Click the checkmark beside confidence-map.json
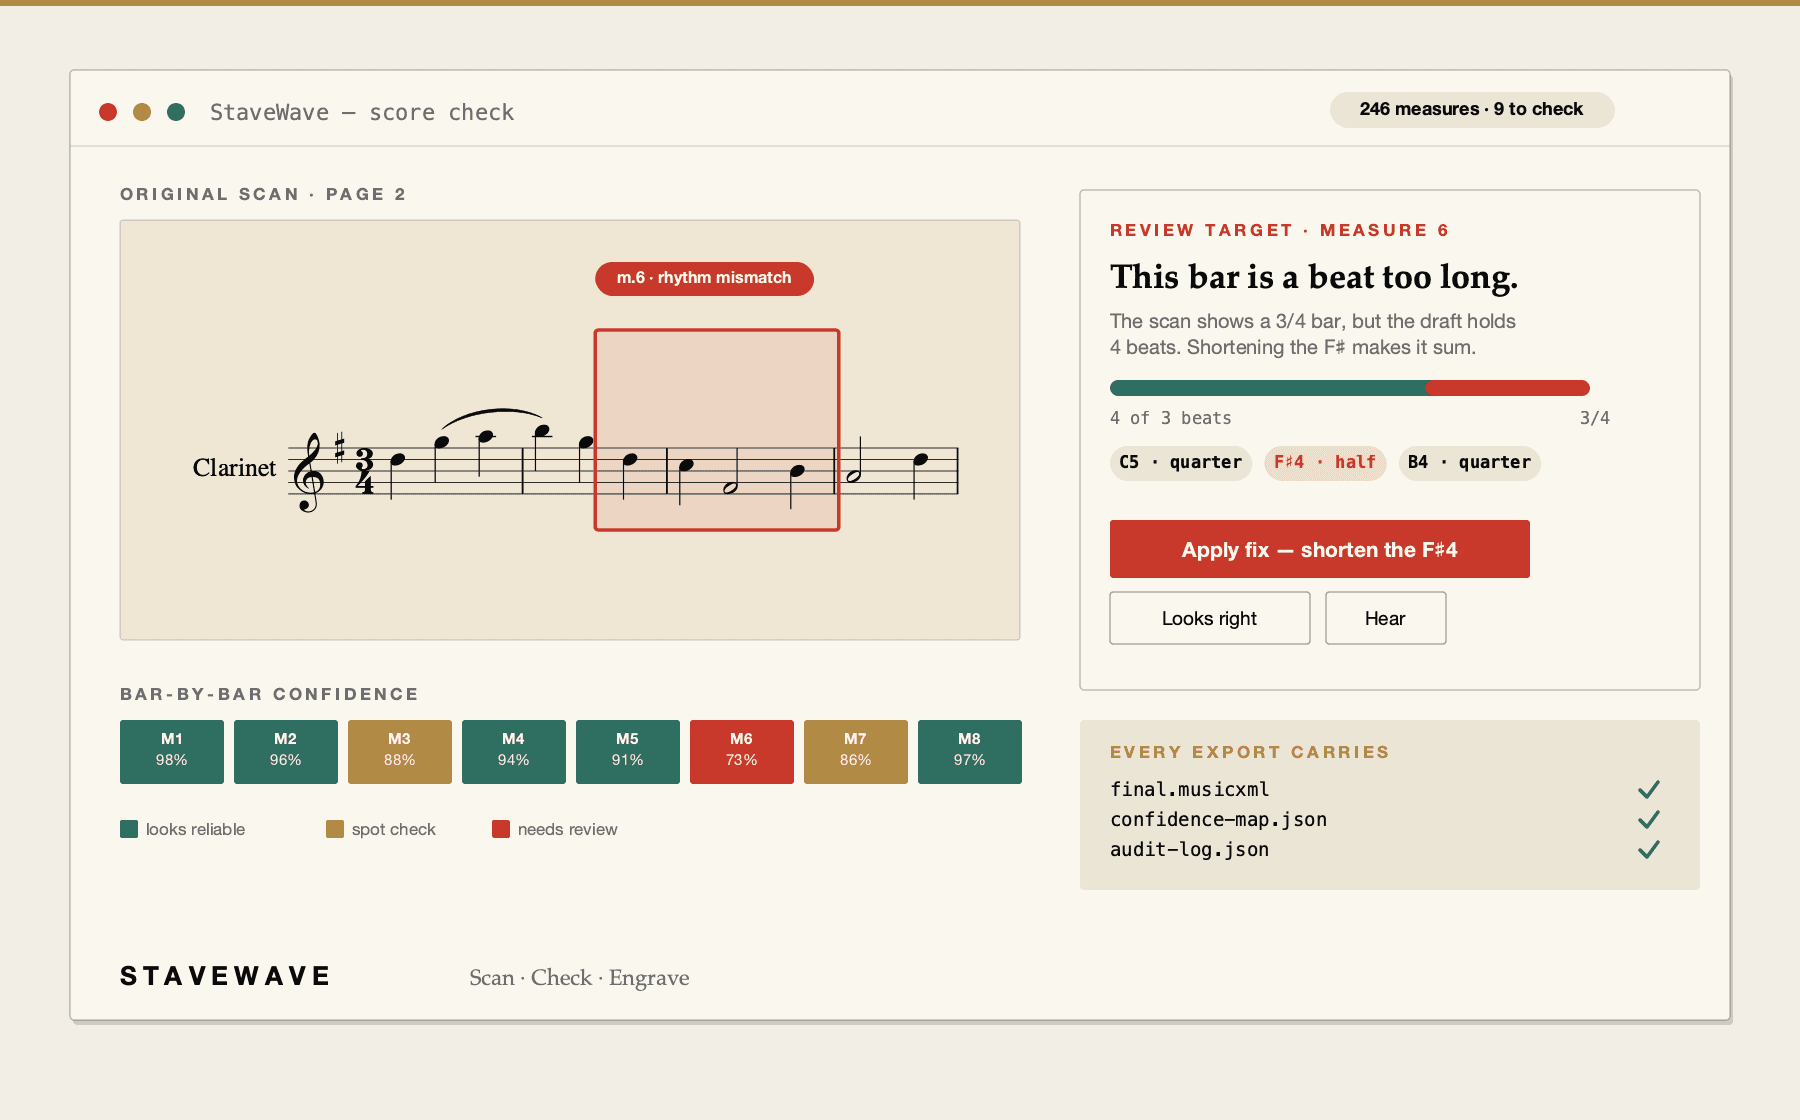This screenshot has width=1800, height=1120. 1649,820
